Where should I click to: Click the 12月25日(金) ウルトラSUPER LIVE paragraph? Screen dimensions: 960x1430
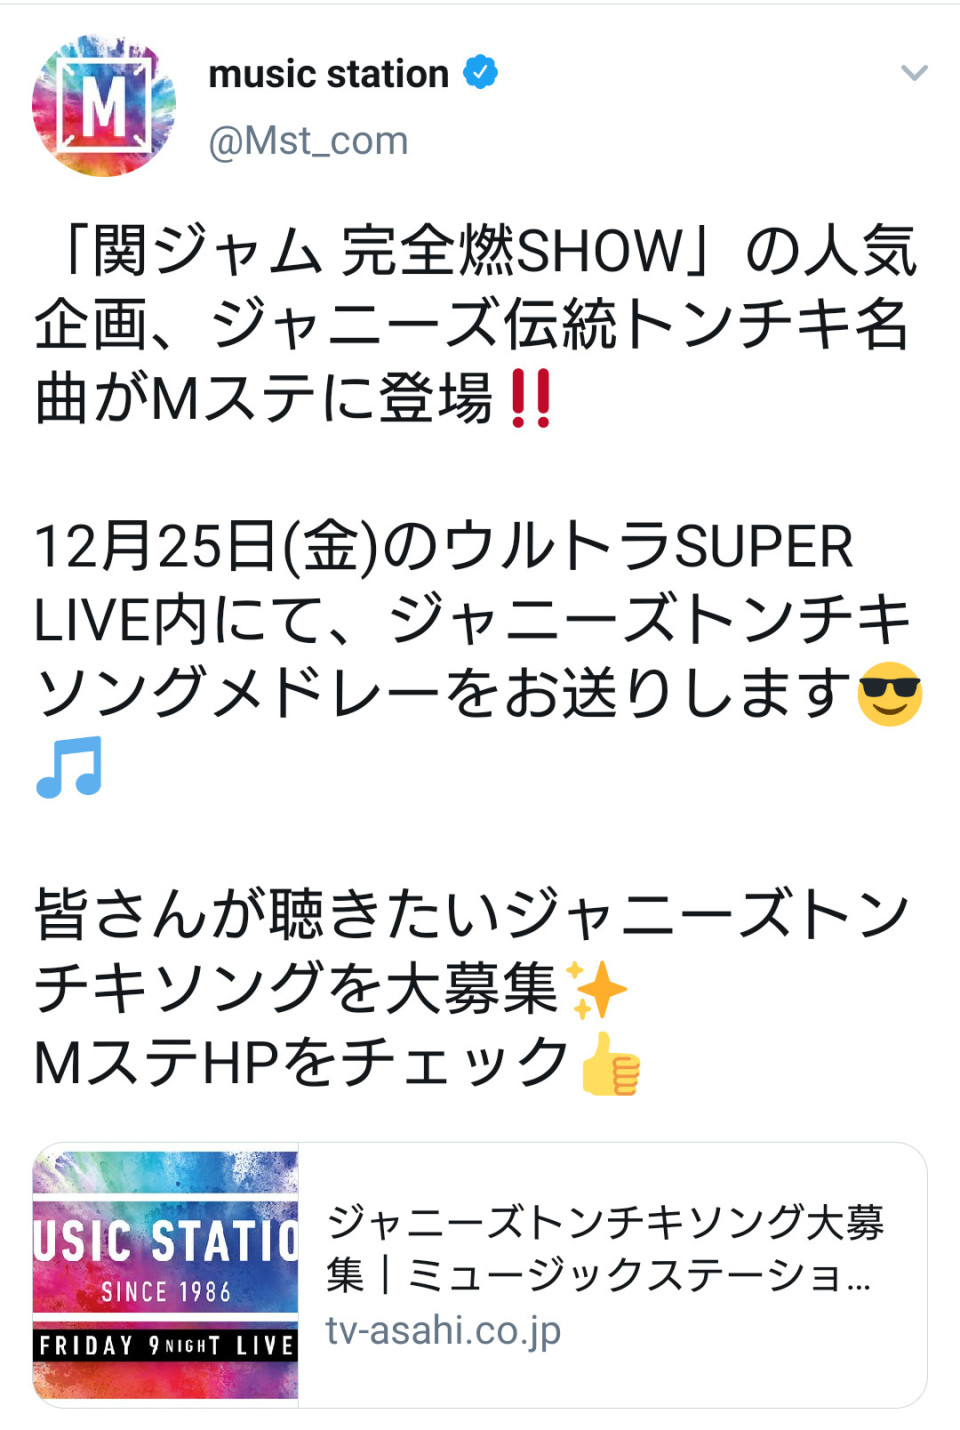(x=478, y=656)
